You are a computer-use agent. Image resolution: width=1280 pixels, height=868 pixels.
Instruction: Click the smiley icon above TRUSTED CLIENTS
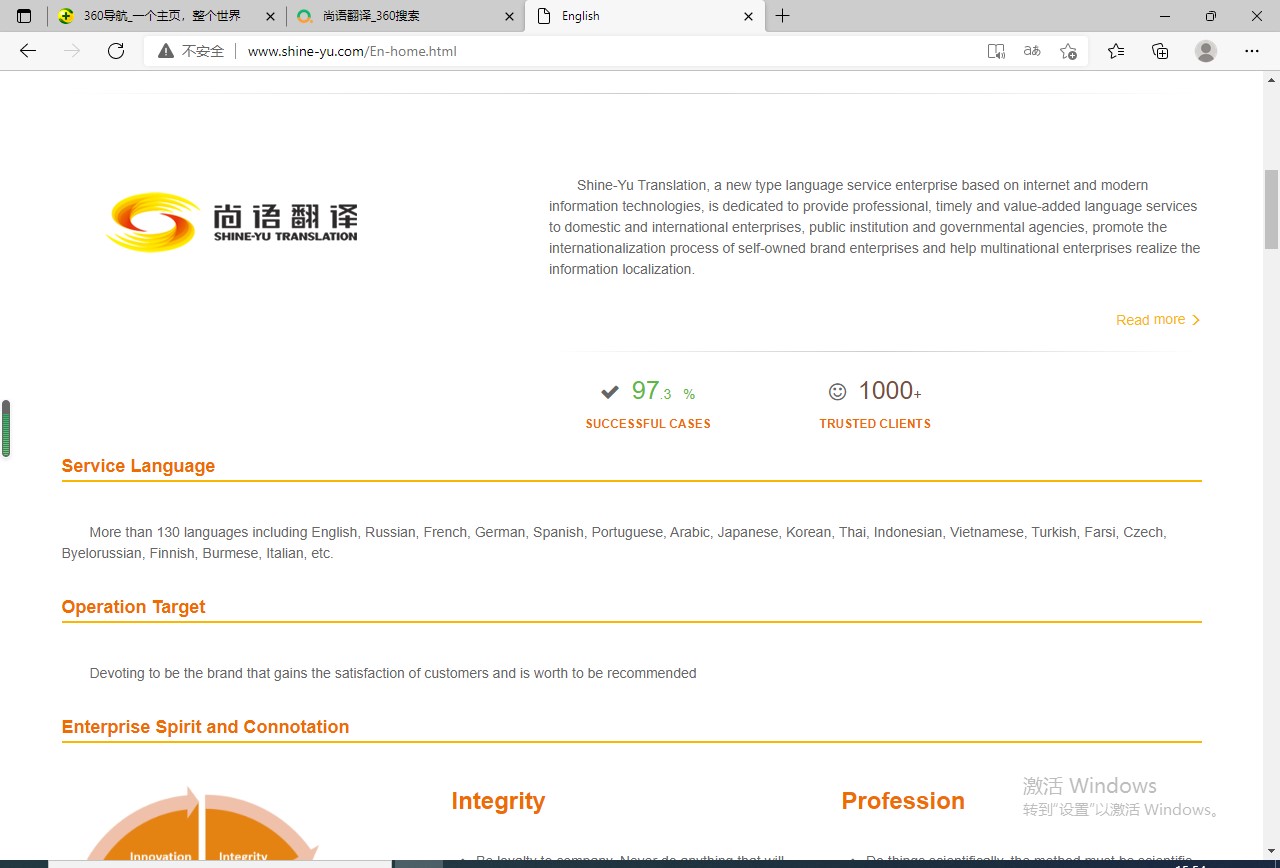(837, 391)
